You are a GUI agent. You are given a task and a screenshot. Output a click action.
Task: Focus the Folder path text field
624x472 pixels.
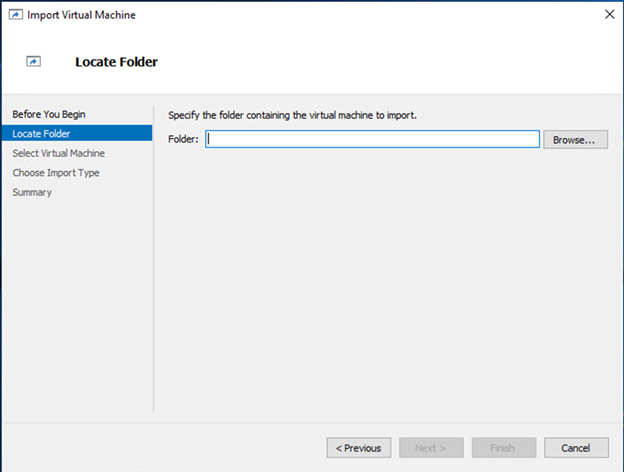point(372,139)
